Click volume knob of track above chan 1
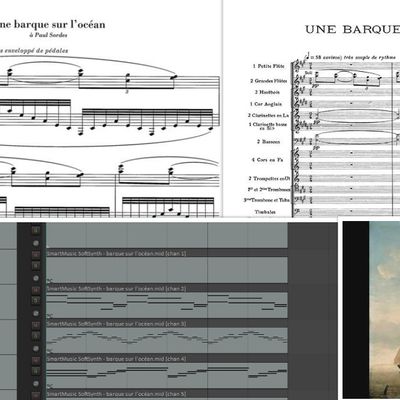400x400 pixels. pos(36,243)
